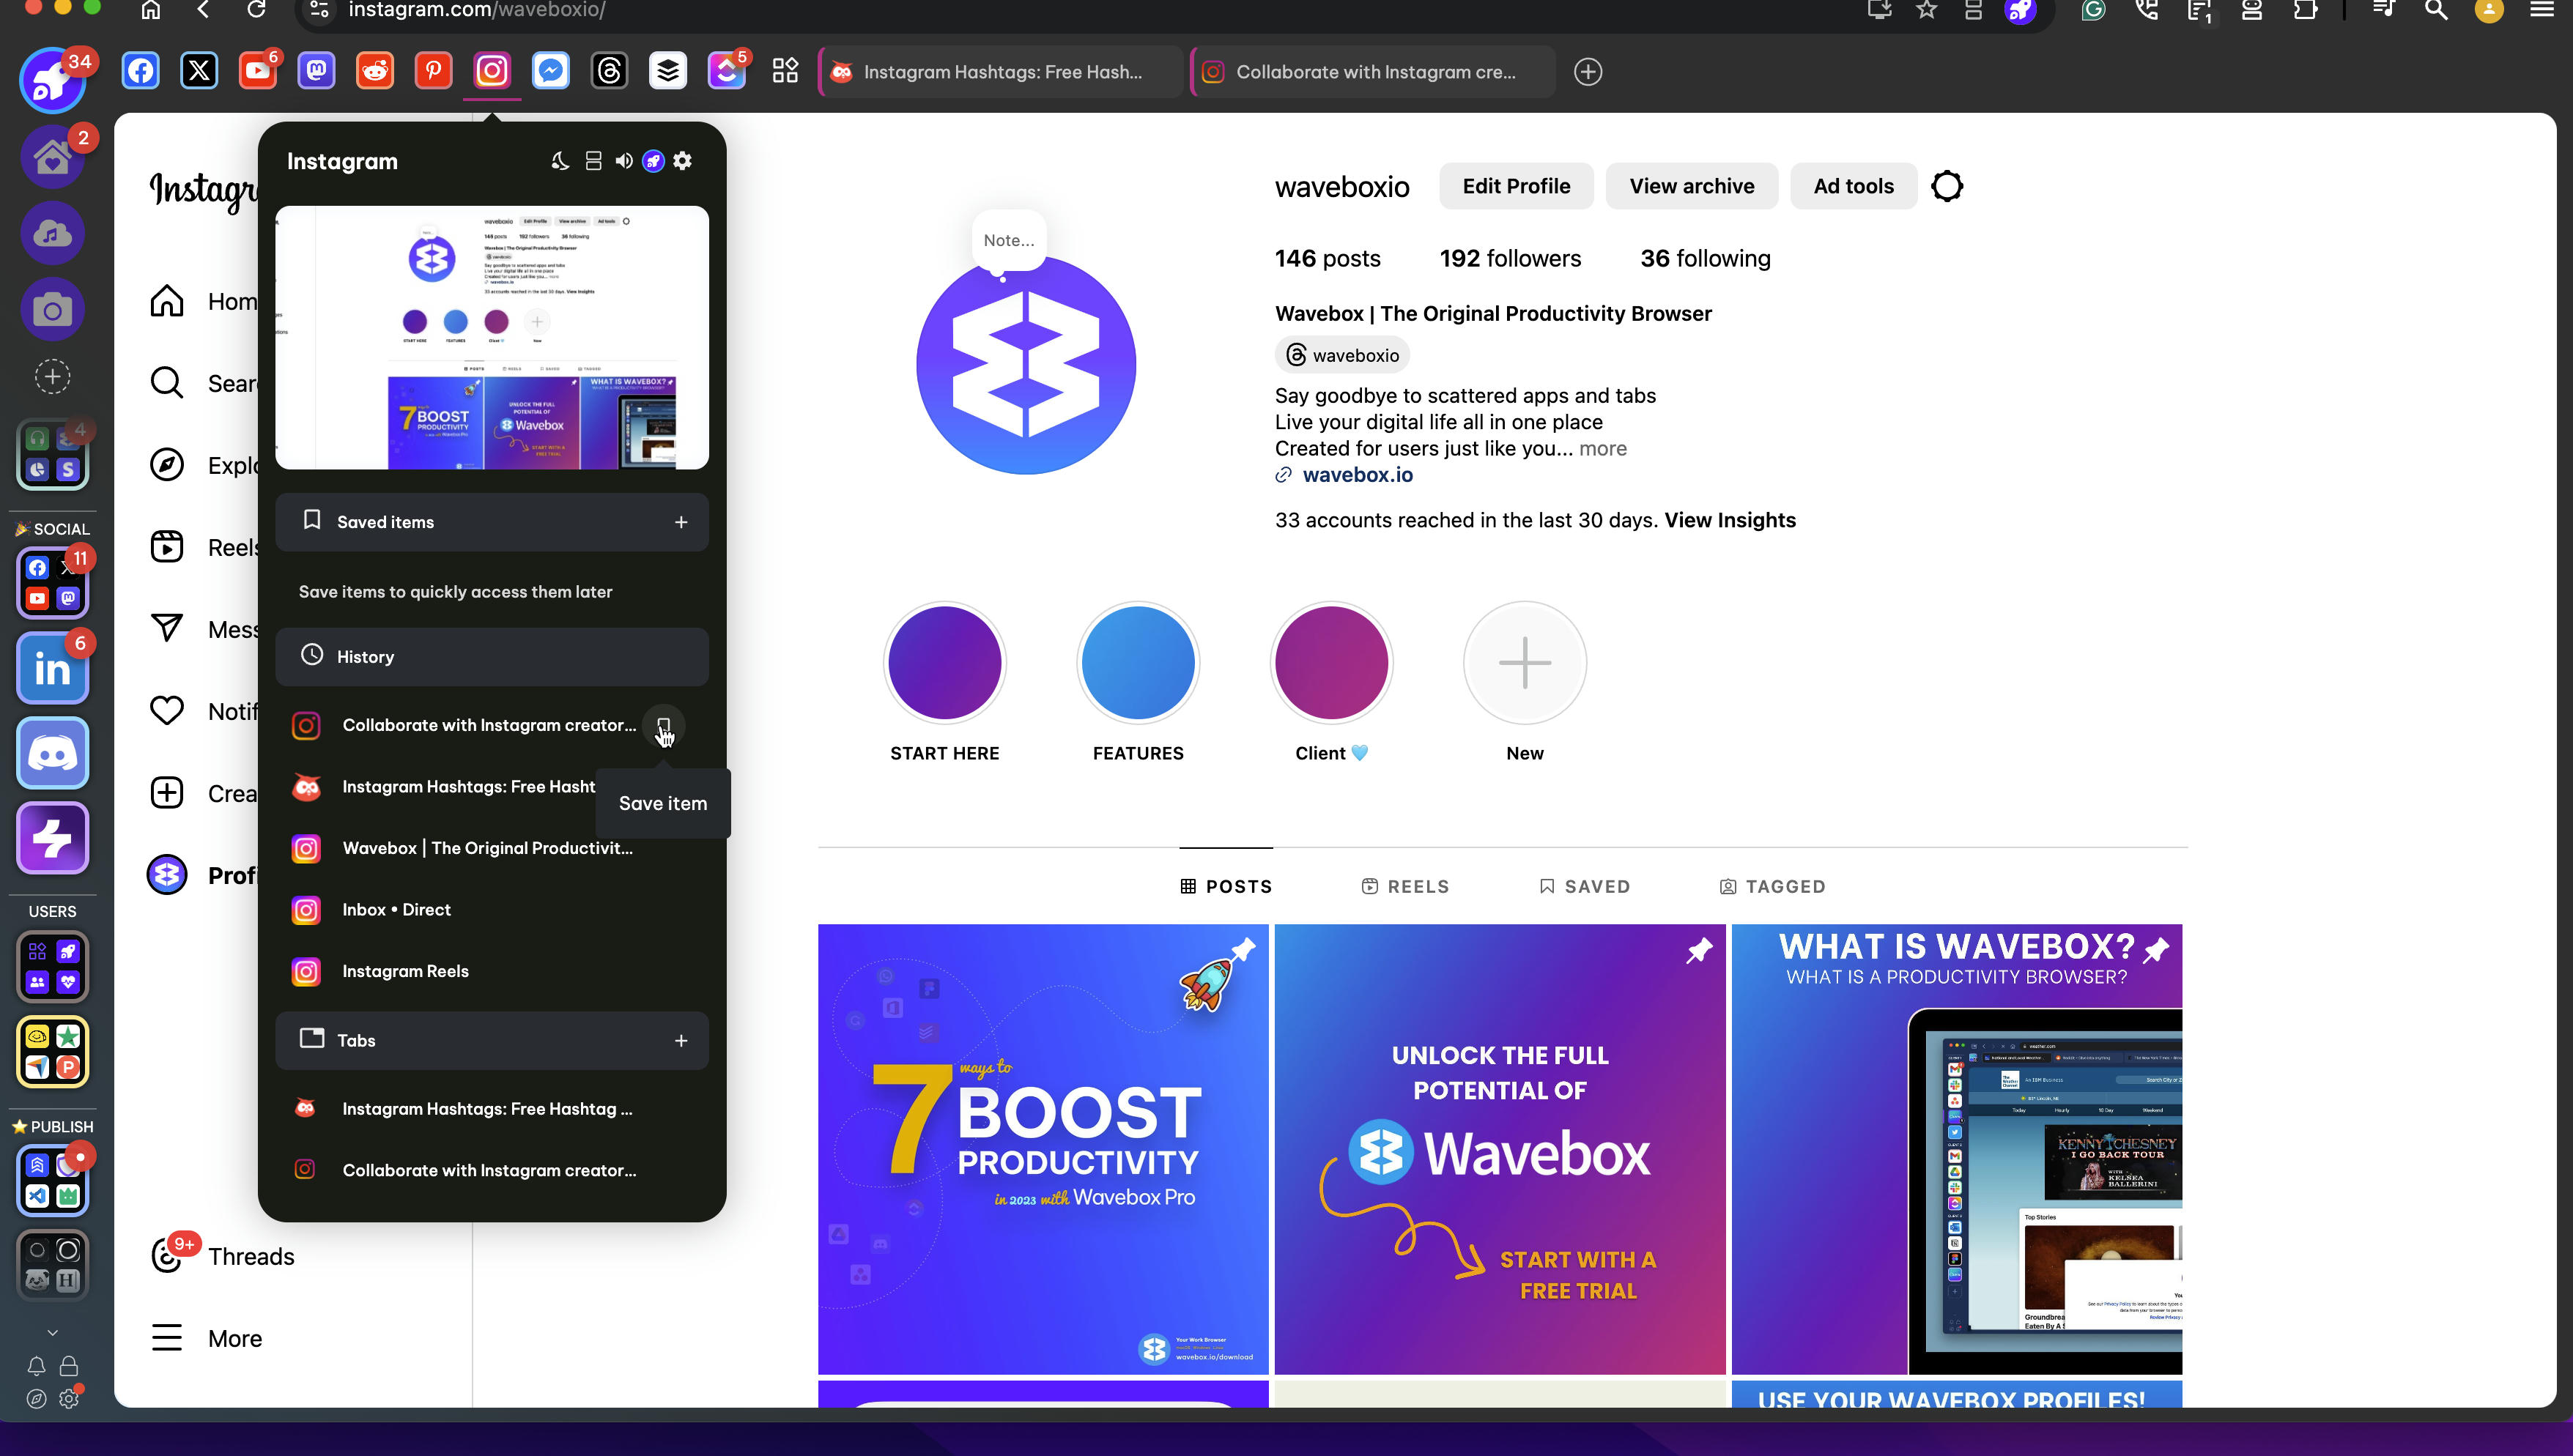Open the Client highlight
The height and width of the screenshot is (1456, 2573).
(x=1331, y=663)
